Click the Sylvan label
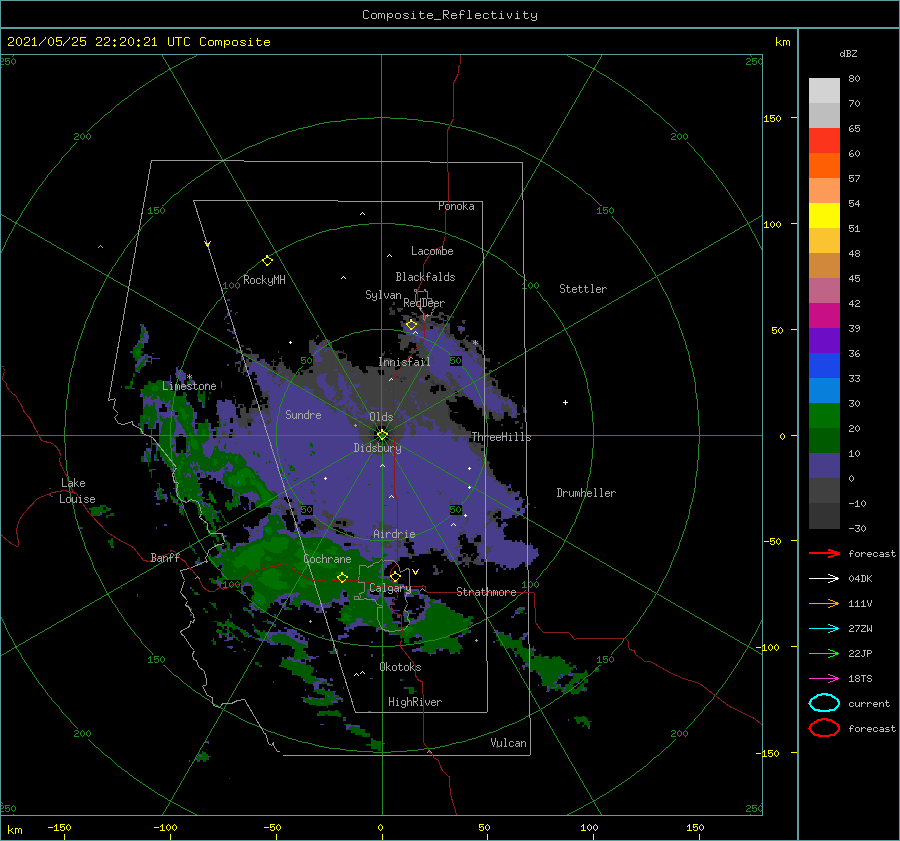The height and width of the screenshot is (841, 900). click(383, 295)
